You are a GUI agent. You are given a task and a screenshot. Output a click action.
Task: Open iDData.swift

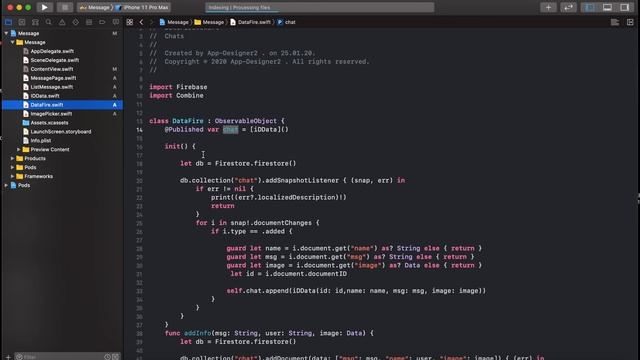pyautogui.click(x=45, y=96)
